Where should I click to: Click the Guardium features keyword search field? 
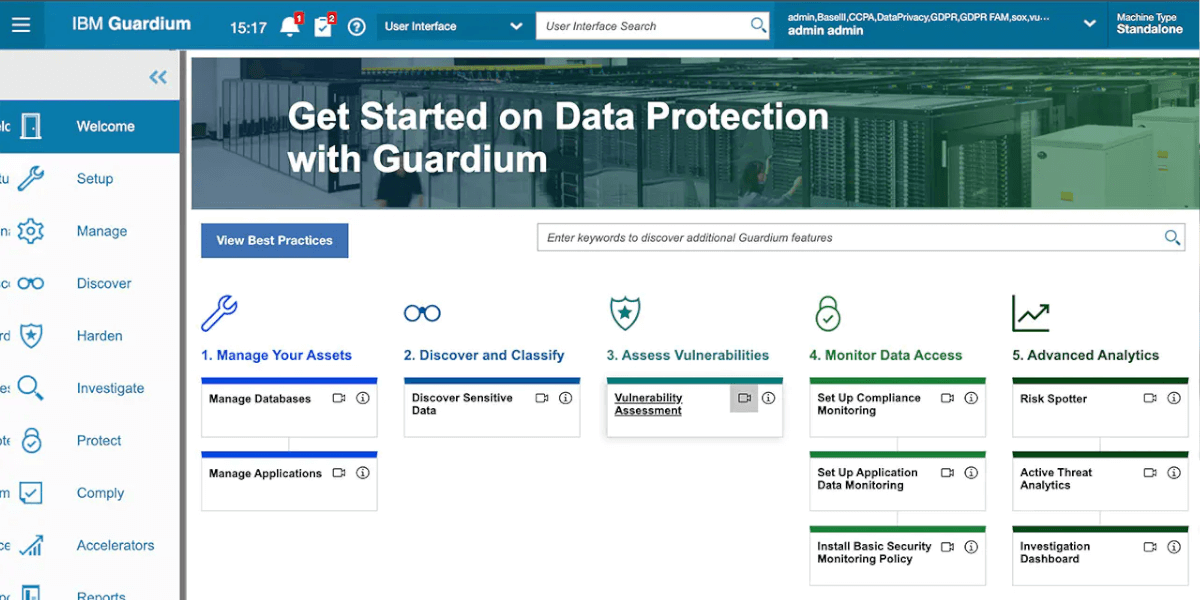(860, 237)
